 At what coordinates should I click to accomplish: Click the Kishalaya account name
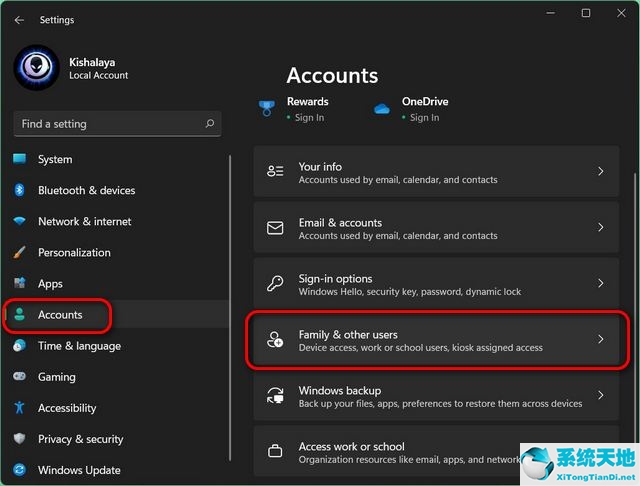click(92, 62)
